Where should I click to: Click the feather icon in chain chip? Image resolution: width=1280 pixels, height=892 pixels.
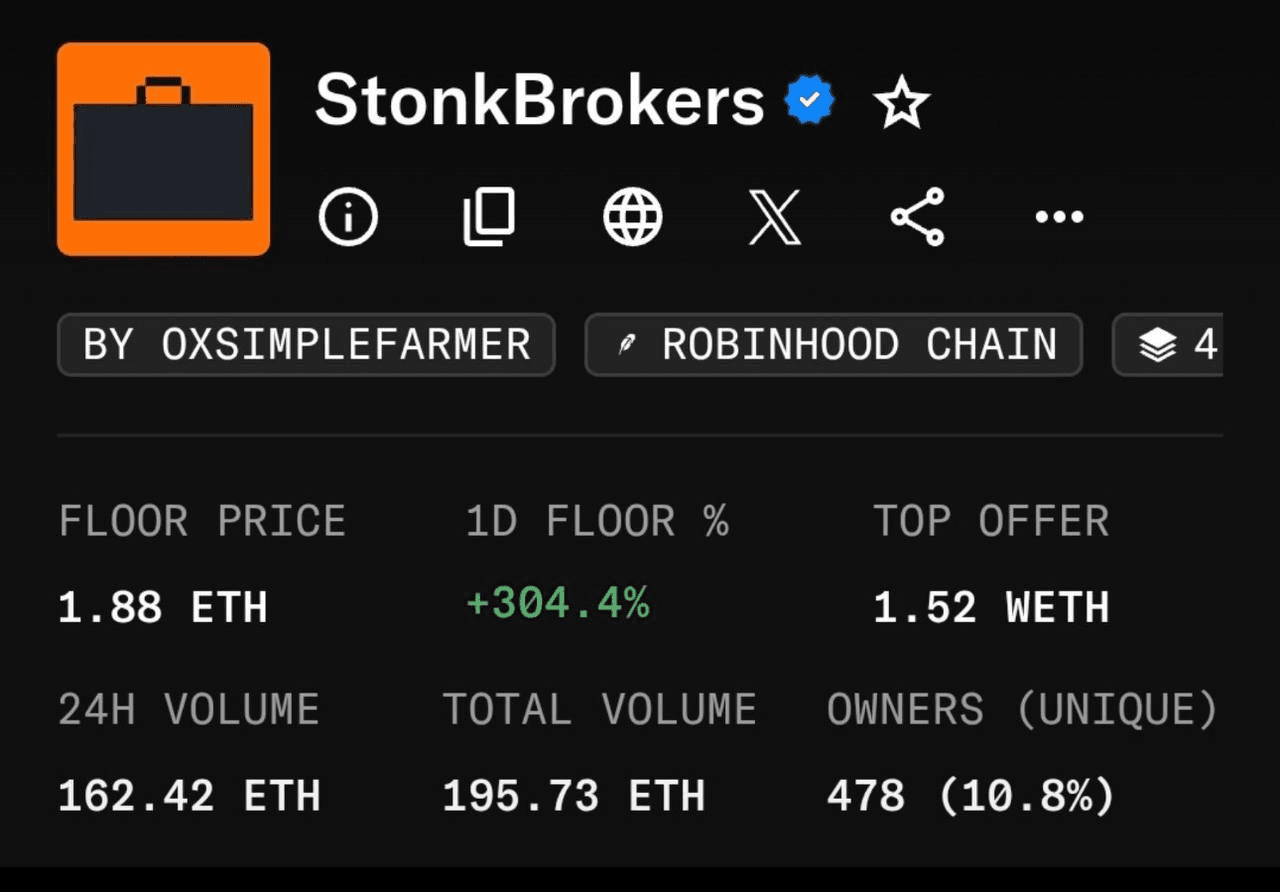click(627, 346)
